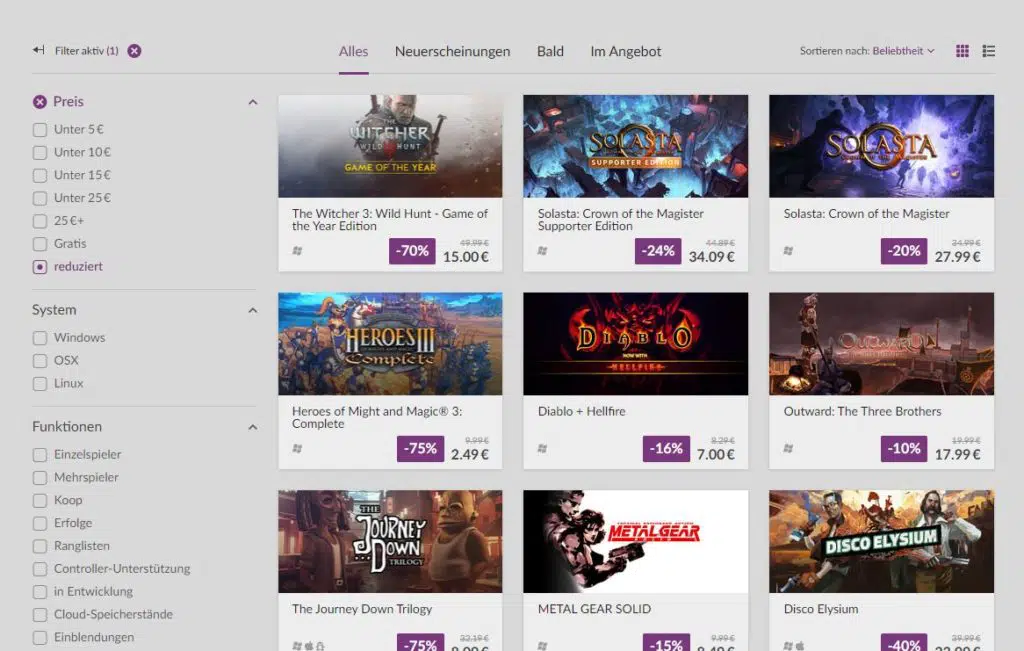Click Windows icon on Diablo + Hellfire card
This screenshot has height=651, width=1024.
pos(542,449)
